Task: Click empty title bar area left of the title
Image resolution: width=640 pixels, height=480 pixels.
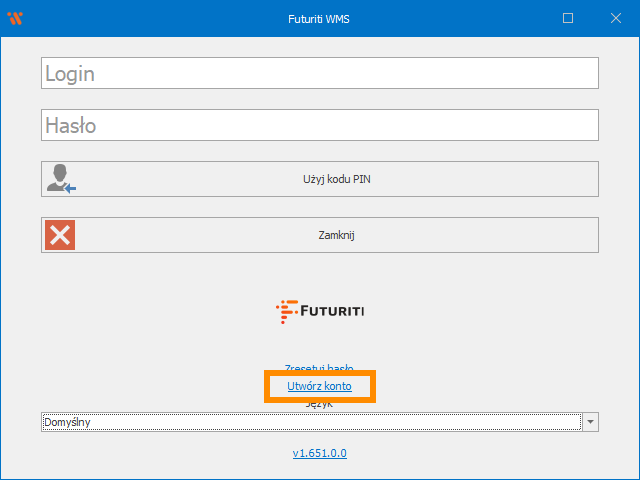Action: pos(150,18)
